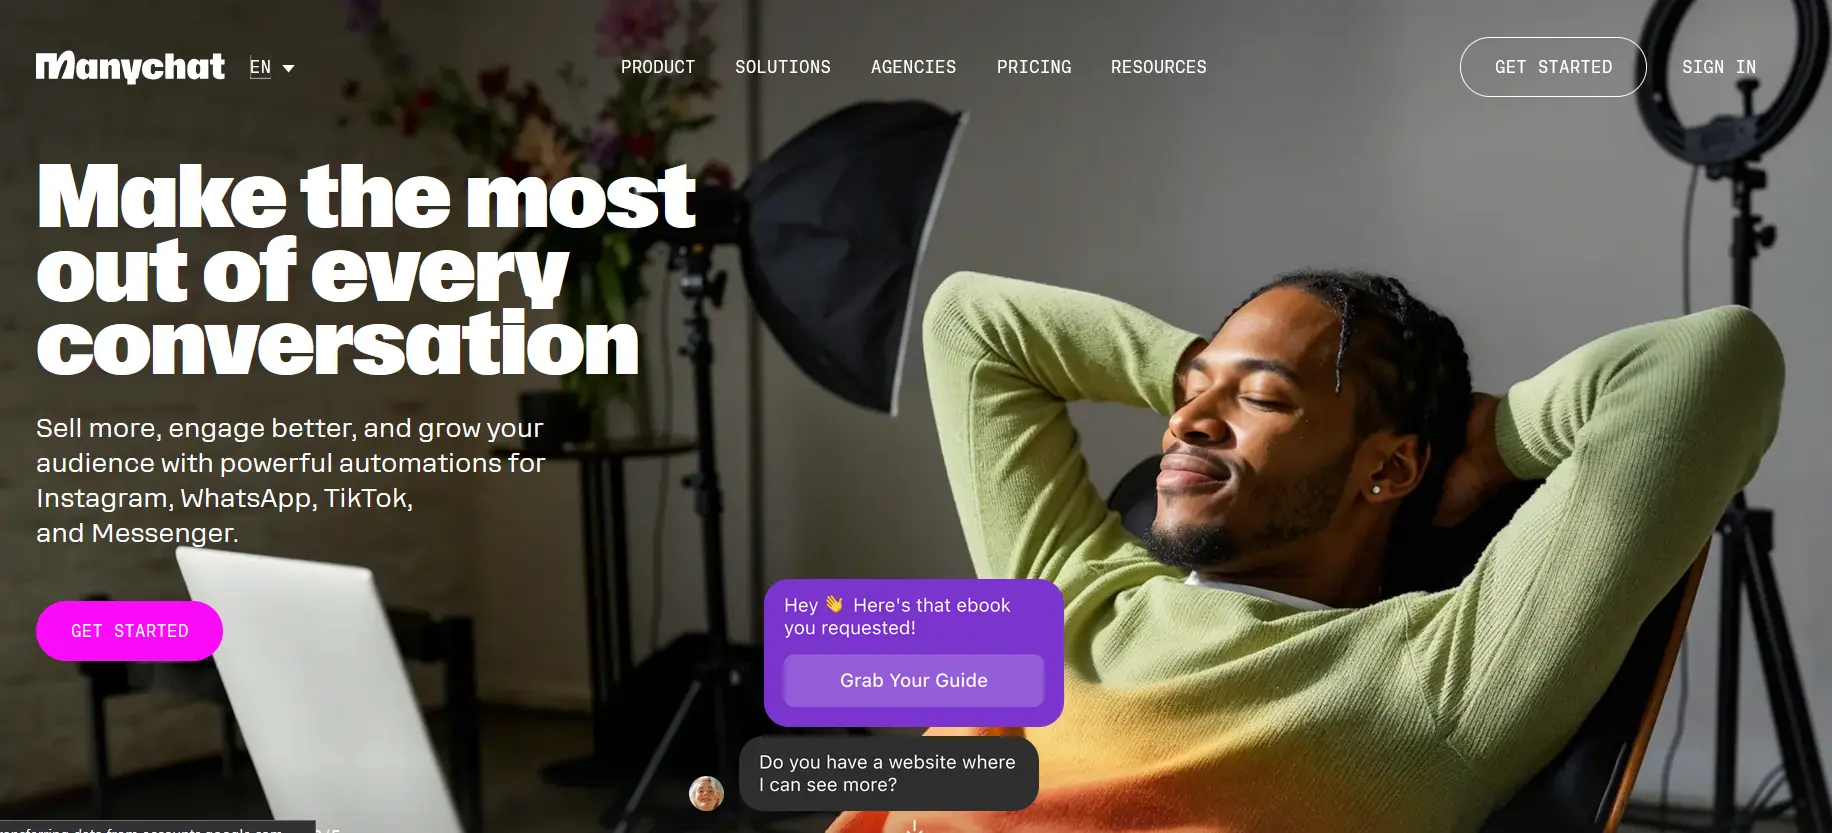Click the outlined Get Started button in header
The height and width of the screenshot is (833, 1832).
tap(1553, 67)
